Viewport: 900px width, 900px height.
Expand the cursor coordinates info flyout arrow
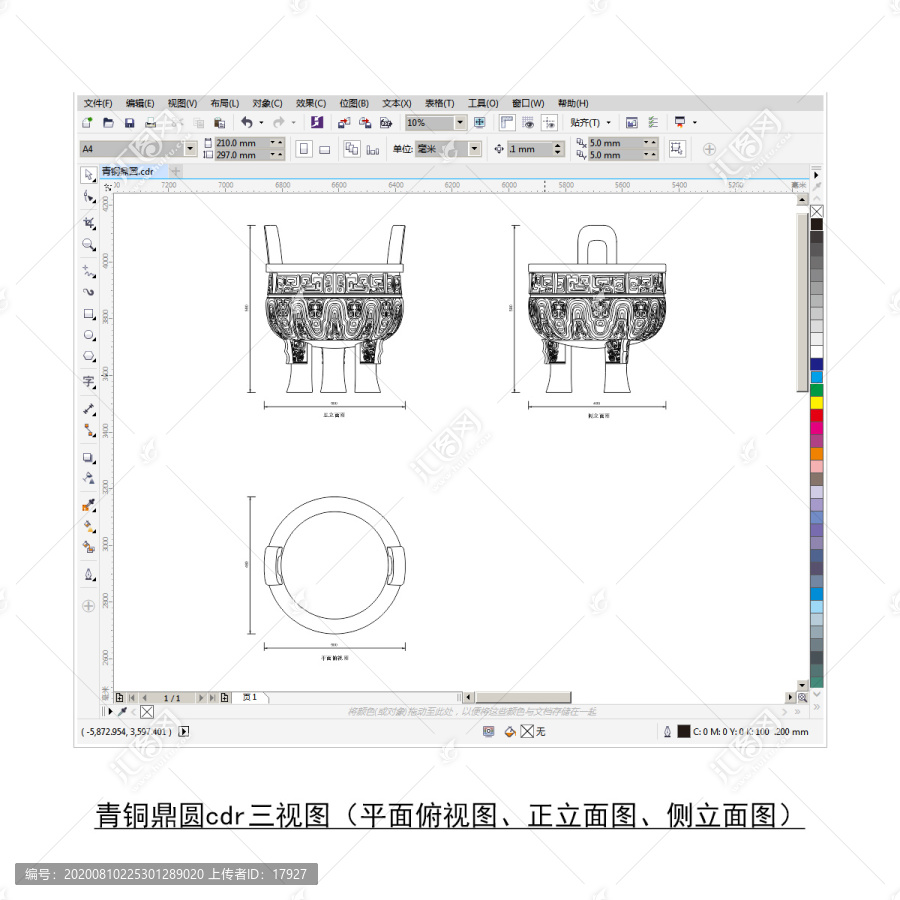pyautogui.click(x=184, y=731)
